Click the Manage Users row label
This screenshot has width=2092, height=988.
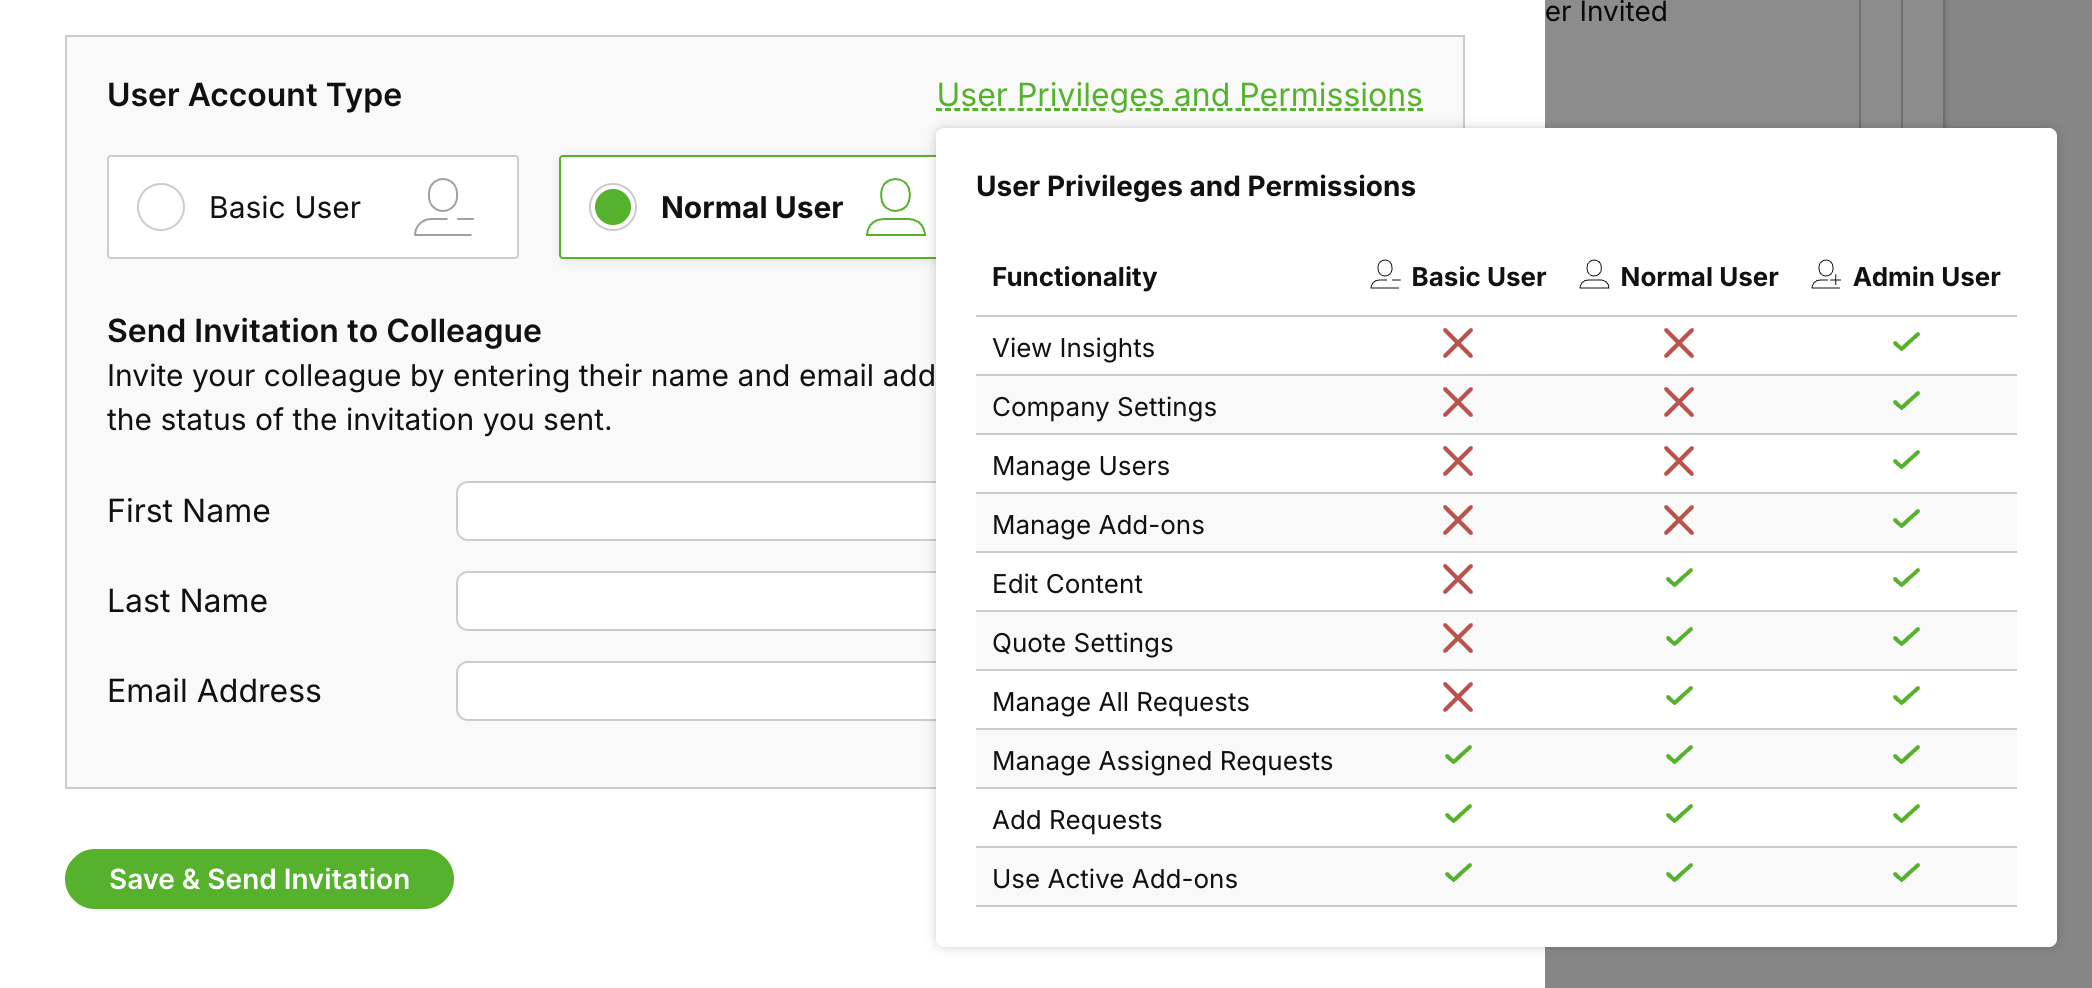click(1081, 466)
